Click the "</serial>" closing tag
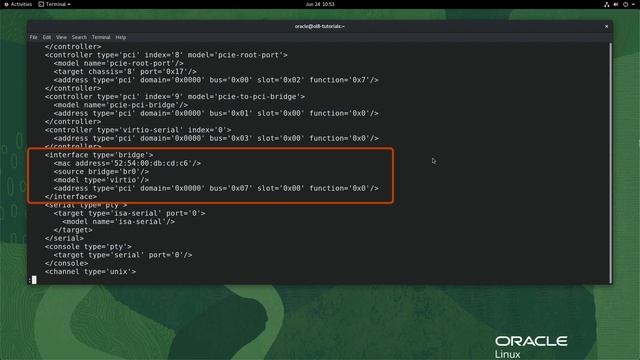The image size is (640, 360). tap(64, 238)
